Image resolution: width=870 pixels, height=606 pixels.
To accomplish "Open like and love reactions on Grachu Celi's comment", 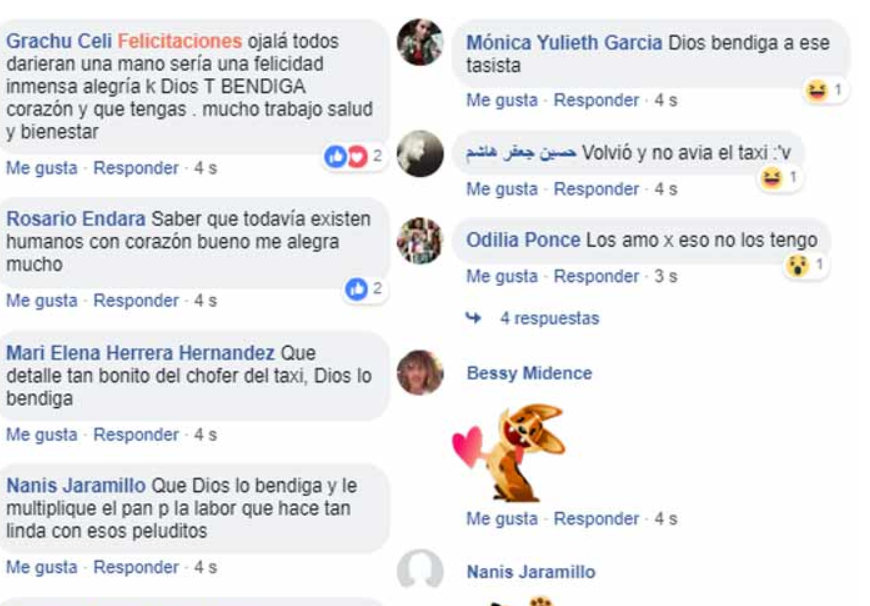I will pyautogui.click(x=353, y=157).
